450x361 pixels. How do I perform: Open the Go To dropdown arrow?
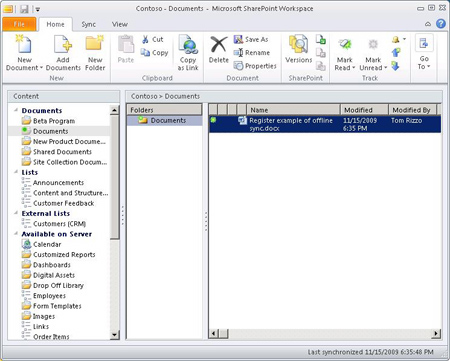click(429, 66)
